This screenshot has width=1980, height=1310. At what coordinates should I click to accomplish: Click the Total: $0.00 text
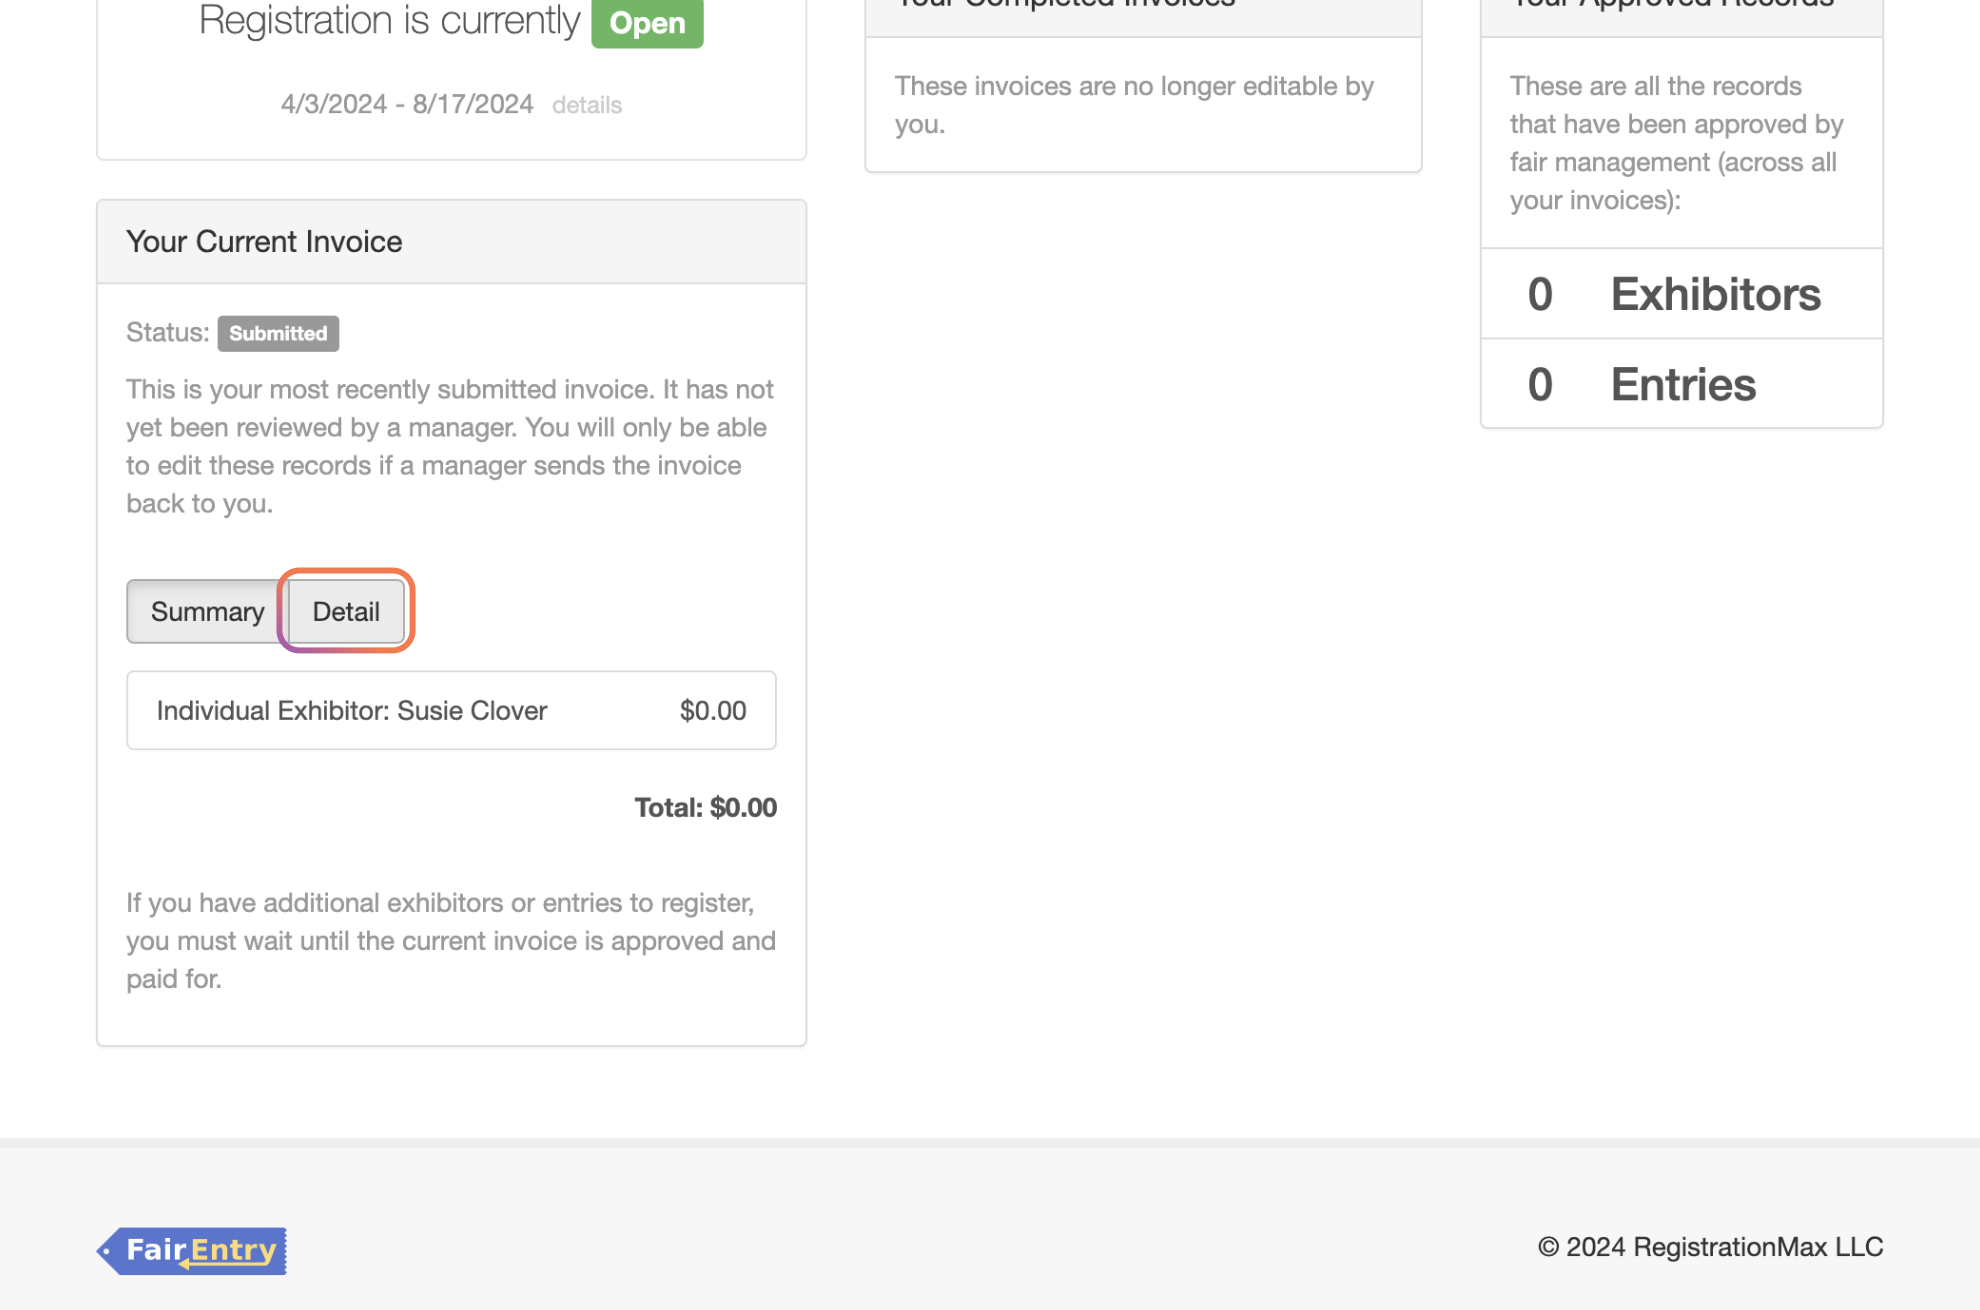tap(706, 808)
